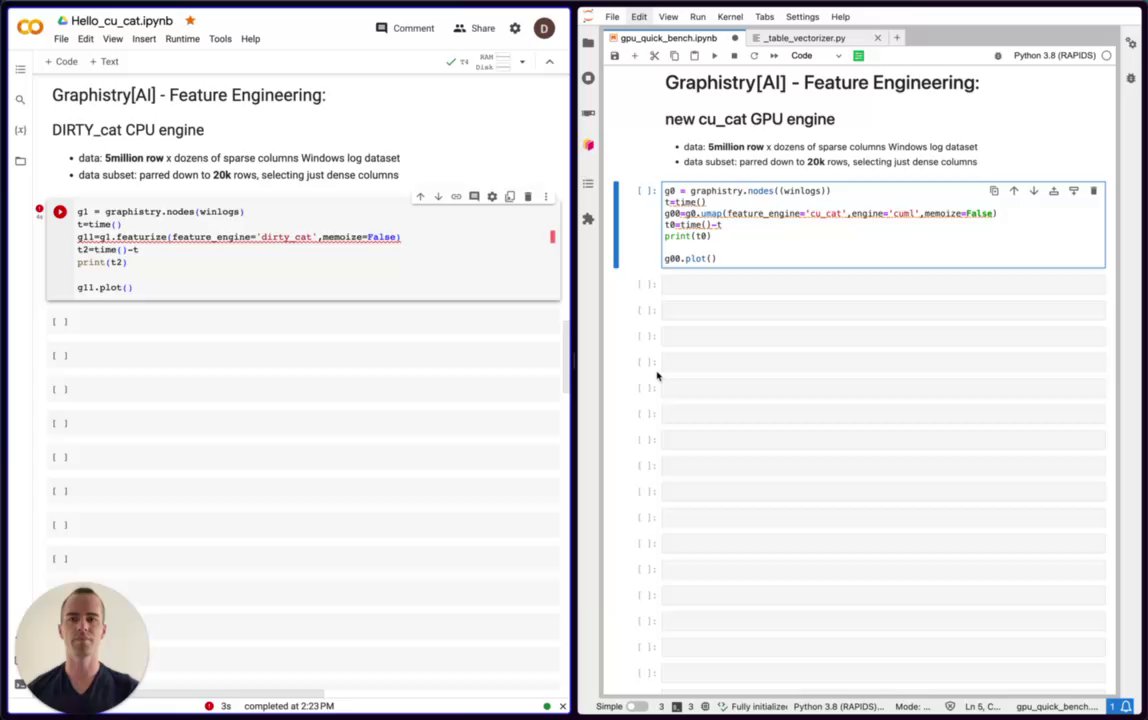
Task: Move Colab cell down
Action: pyautogui.click(x=439, y=196)
